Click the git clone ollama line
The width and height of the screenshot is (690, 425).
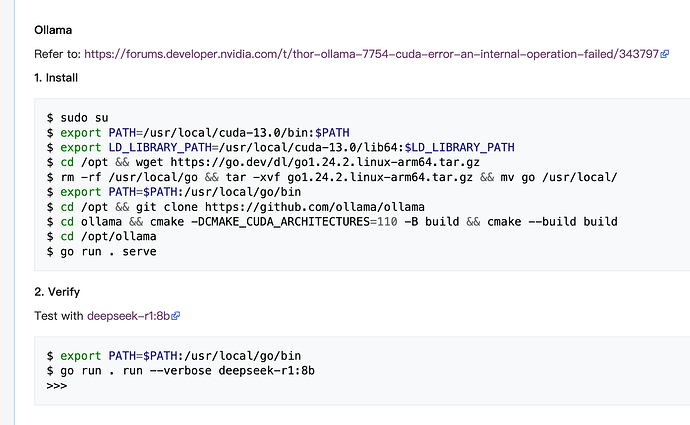pyautogui.click(x=236, y=207)
